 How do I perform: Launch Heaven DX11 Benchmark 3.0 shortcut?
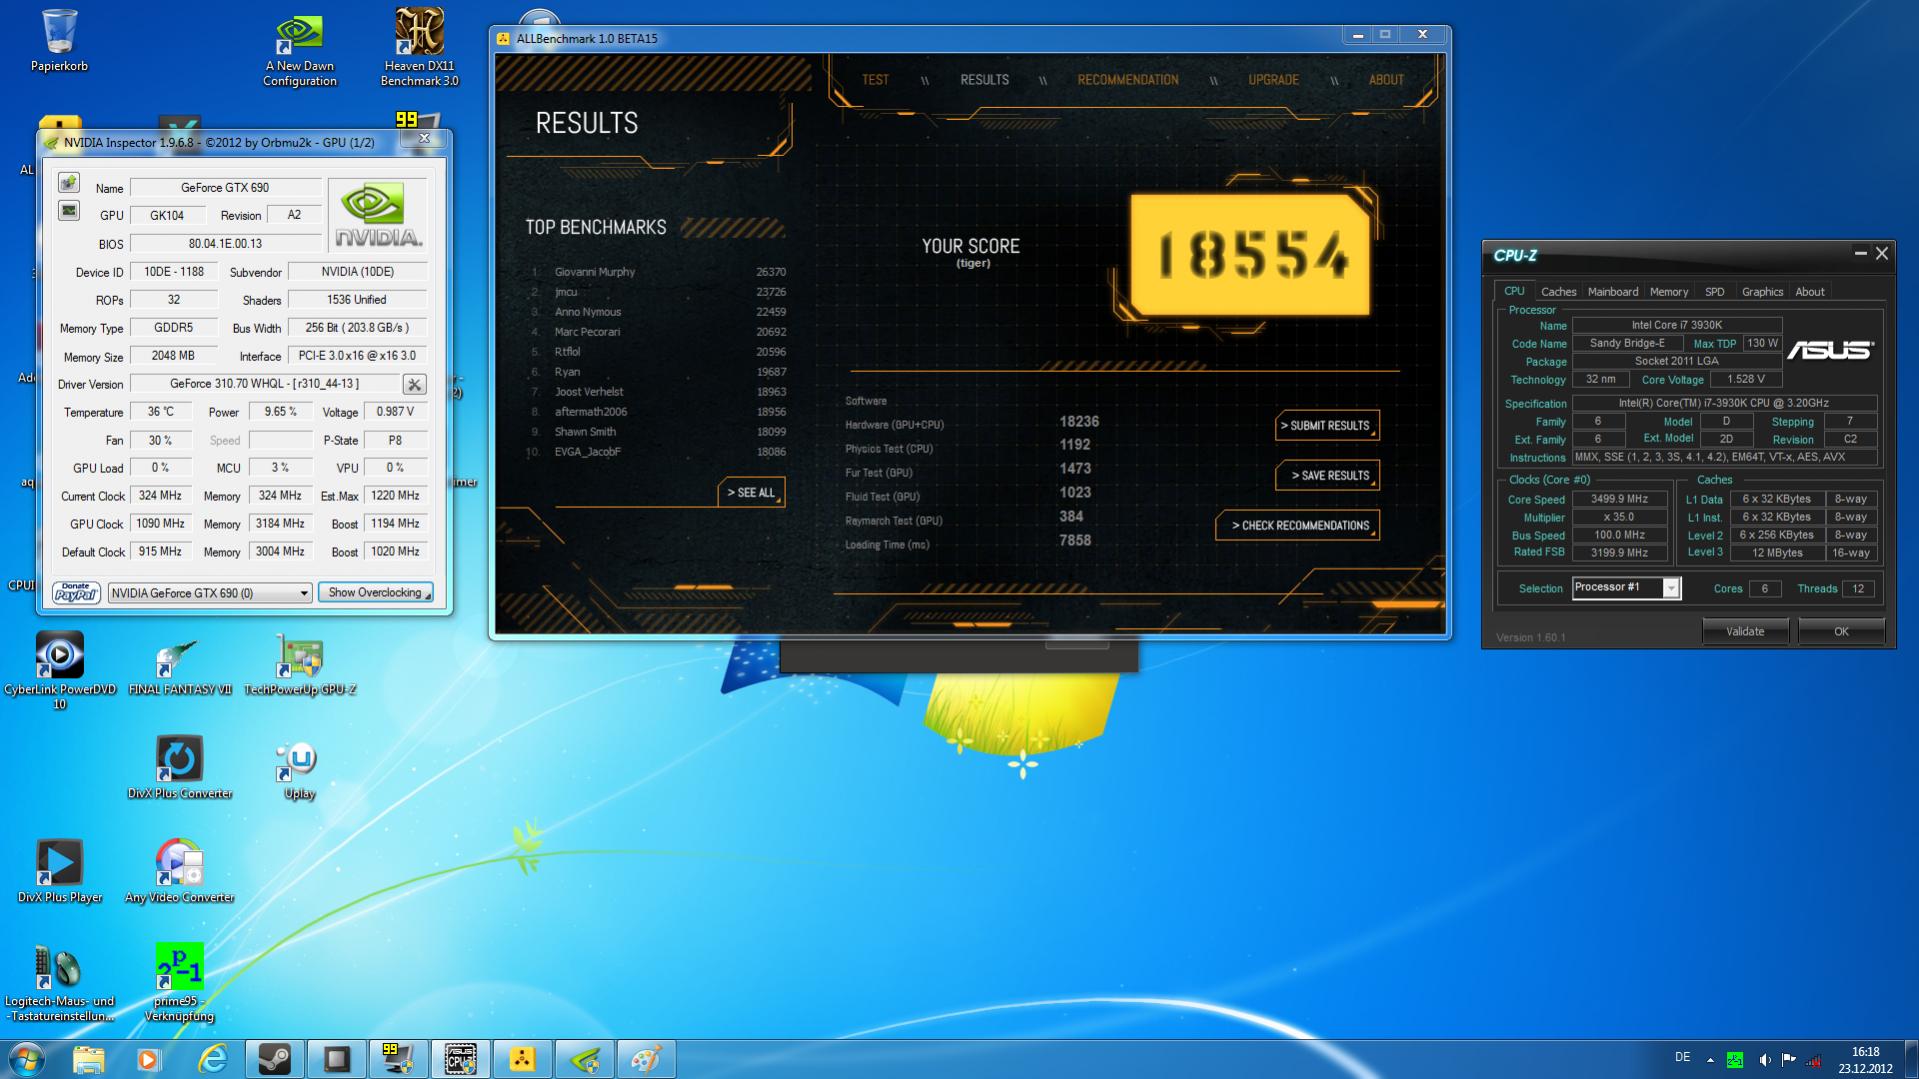pos(419,48)
